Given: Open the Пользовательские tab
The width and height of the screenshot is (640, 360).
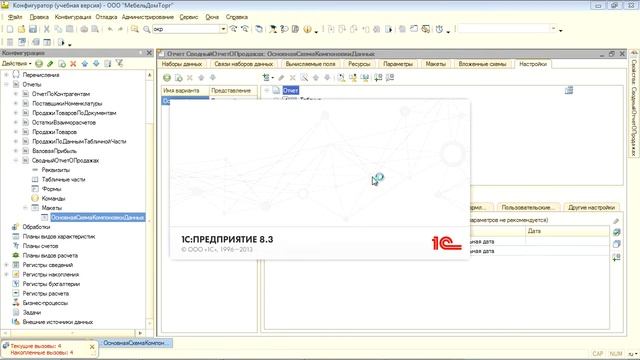Looking at the screenshot, I should [x=528, y=207].
